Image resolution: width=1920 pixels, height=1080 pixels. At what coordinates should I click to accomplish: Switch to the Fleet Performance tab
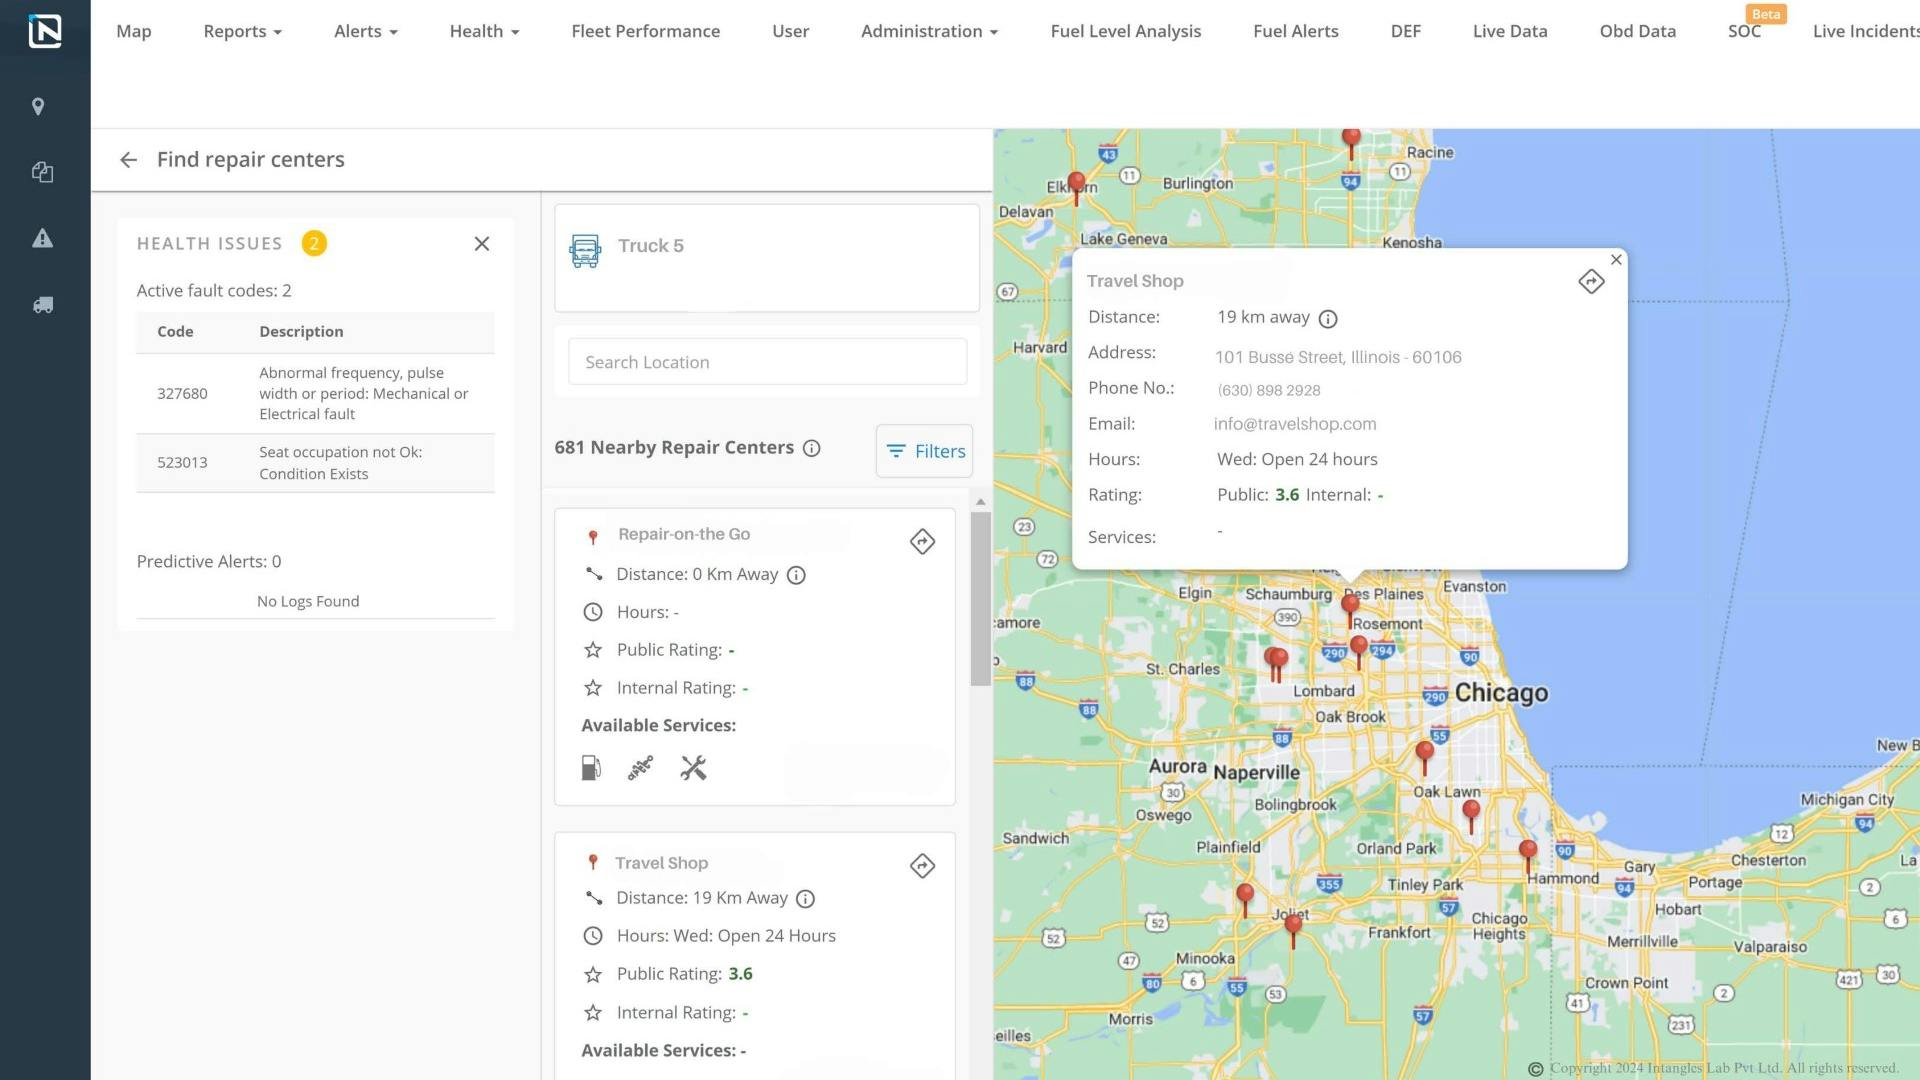[645, 31]
